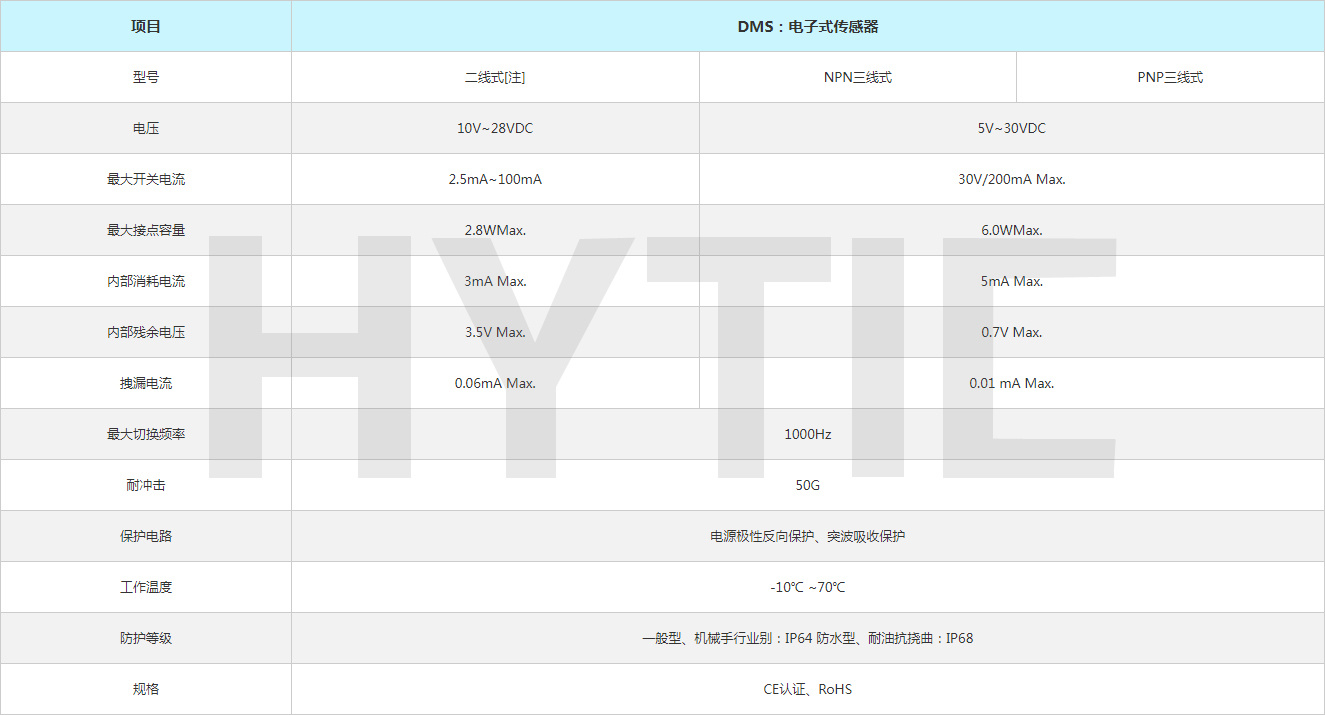Click the PNP三线式 cell
Image resolution: width=1325 pixels, height=715 pixels.
[1170, 77]
